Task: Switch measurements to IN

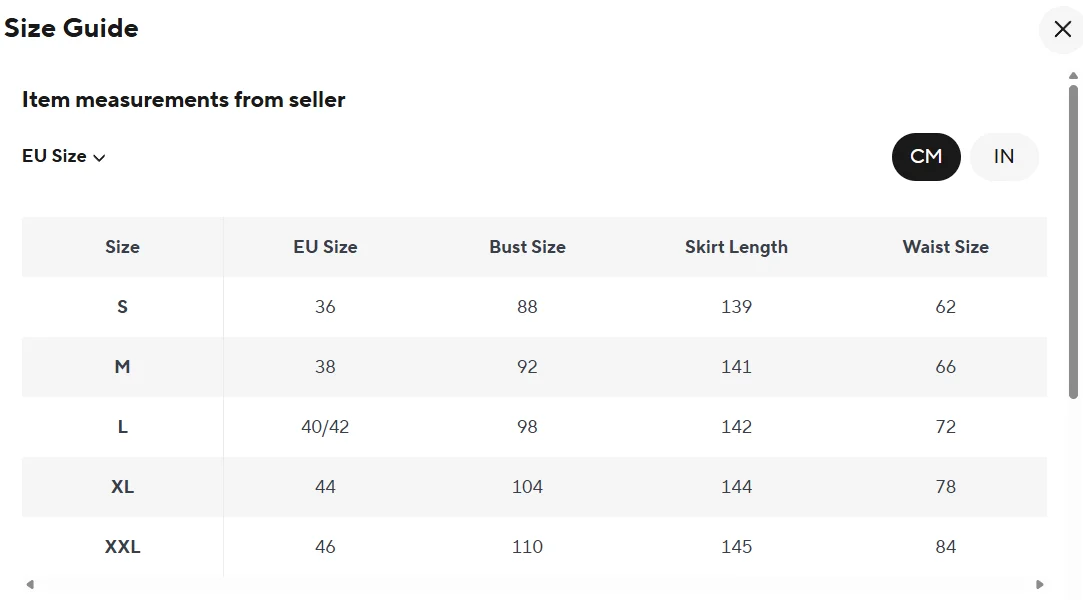Action: (x=1004, y=157)
